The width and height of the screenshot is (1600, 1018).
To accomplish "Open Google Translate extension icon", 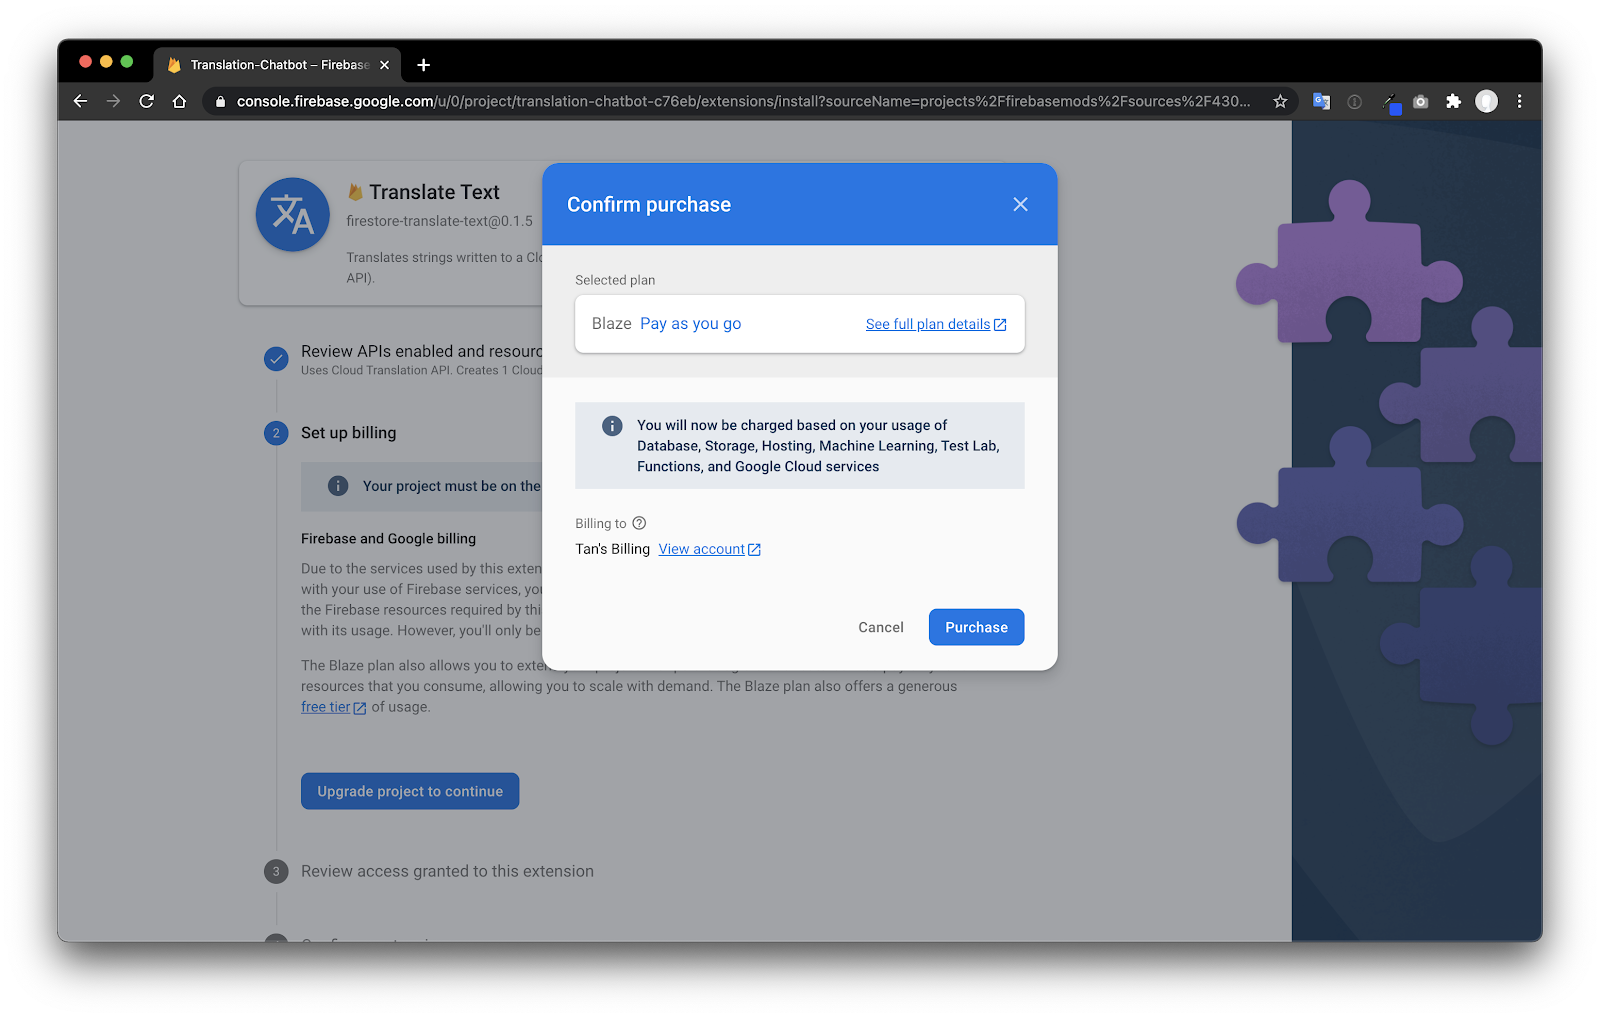I will pos(1321,101).
